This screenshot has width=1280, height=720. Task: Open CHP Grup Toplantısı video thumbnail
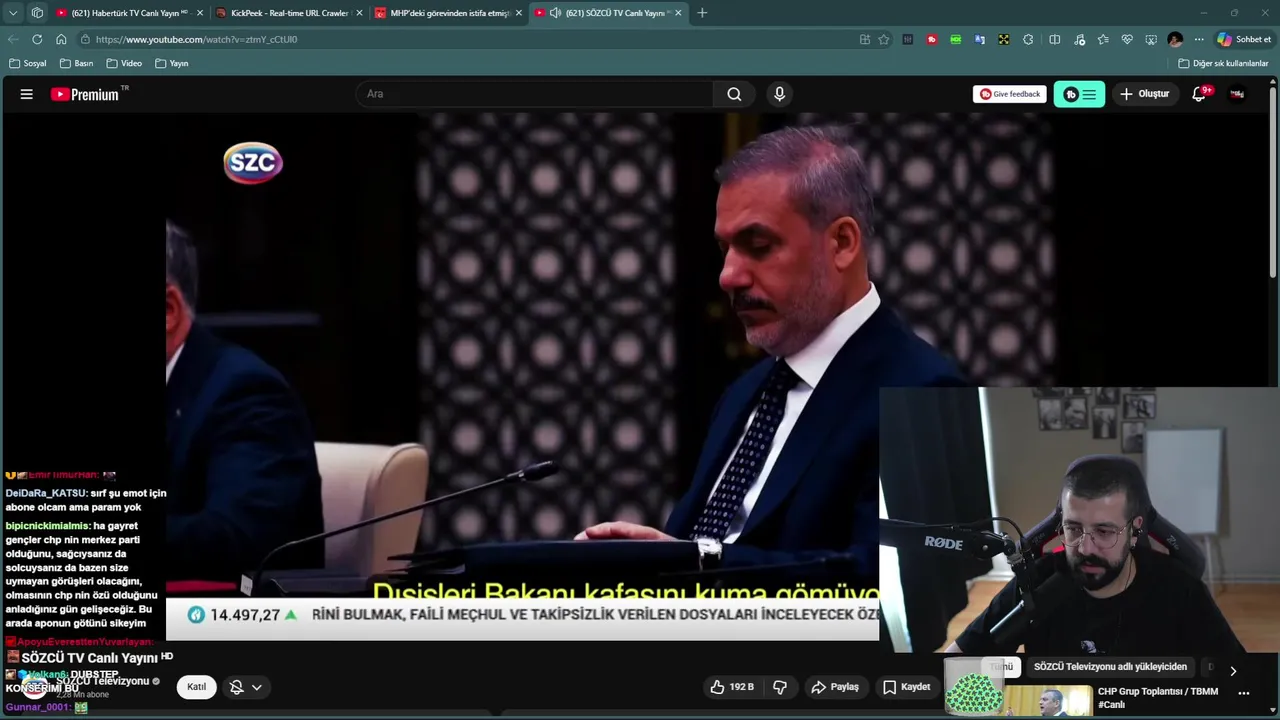(1047, 700)
